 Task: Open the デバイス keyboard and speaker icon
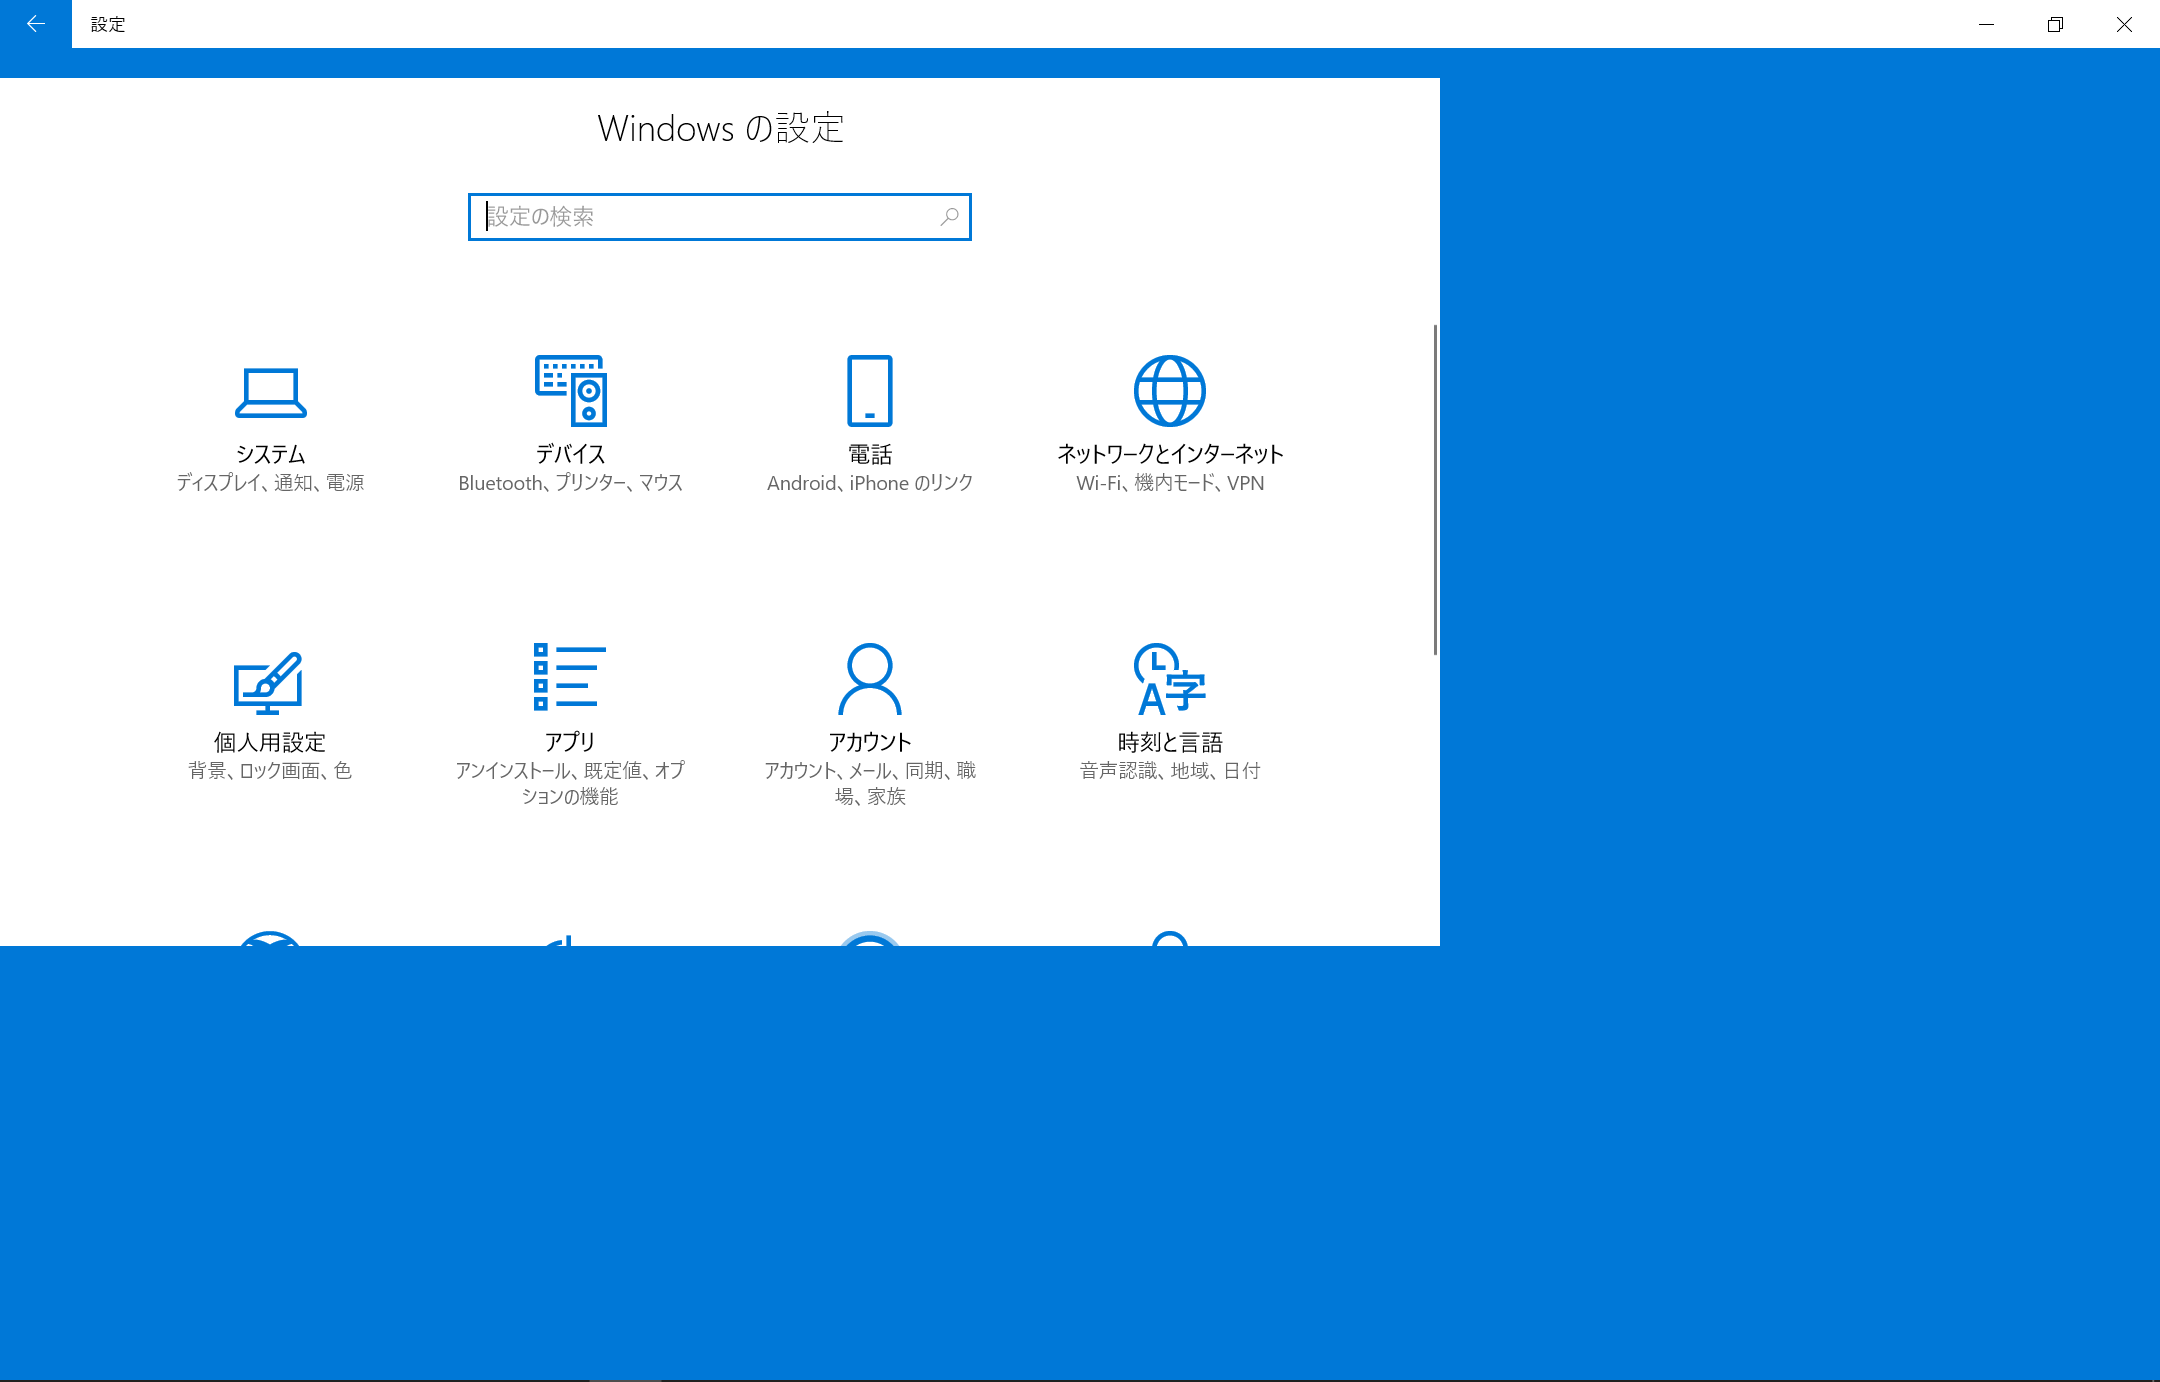click(x=571, y=391)
